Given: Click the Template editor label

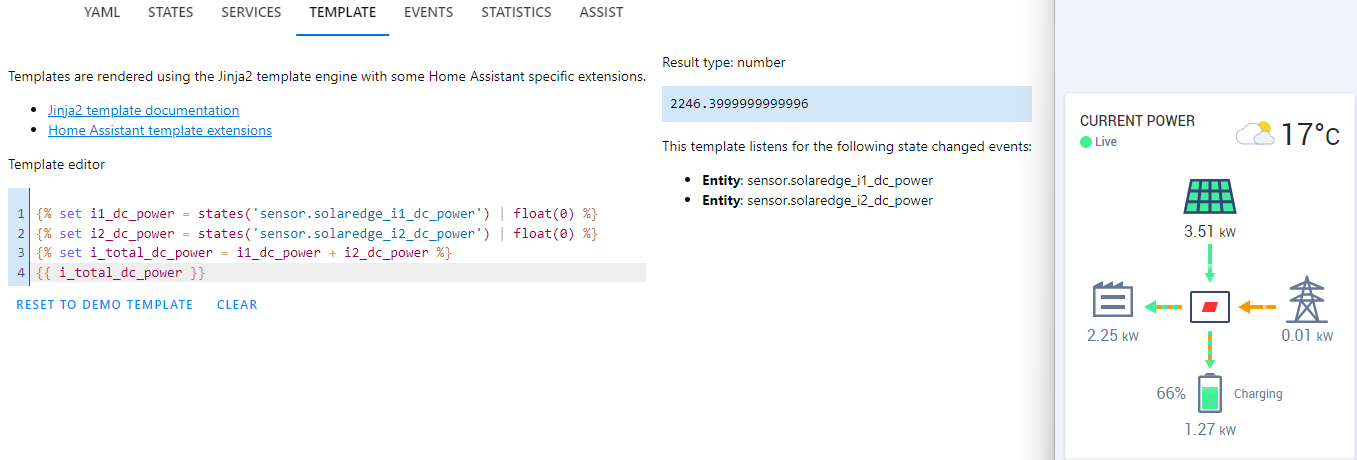Looking at the screenshot, I should click(56, 164).
